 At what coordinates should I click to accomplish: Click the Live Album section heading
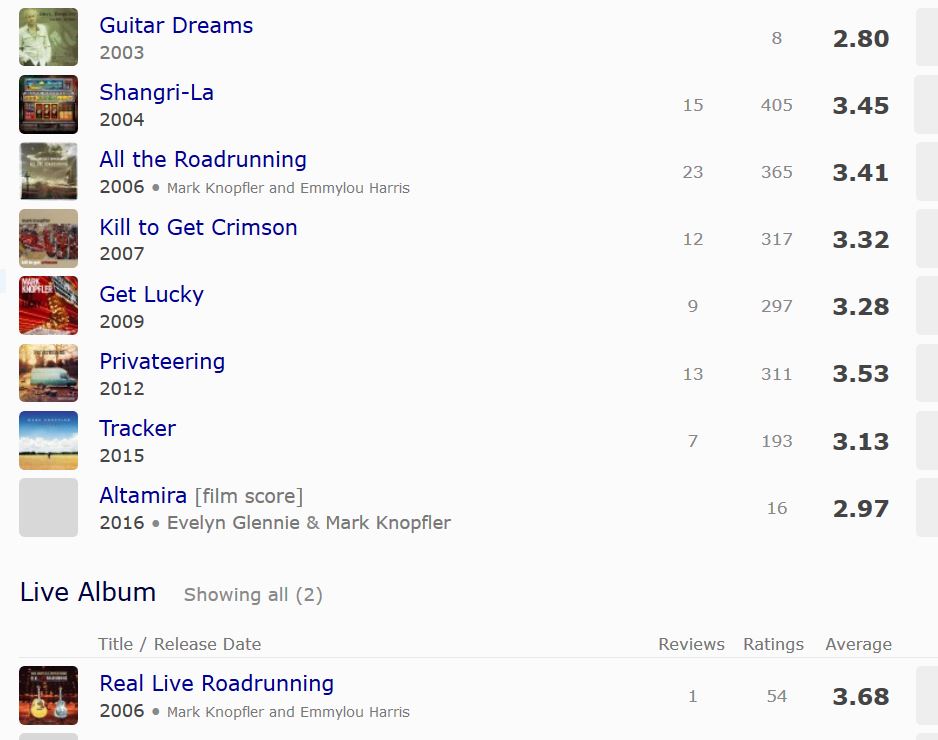pyautogui.click(x=88, y=592)
